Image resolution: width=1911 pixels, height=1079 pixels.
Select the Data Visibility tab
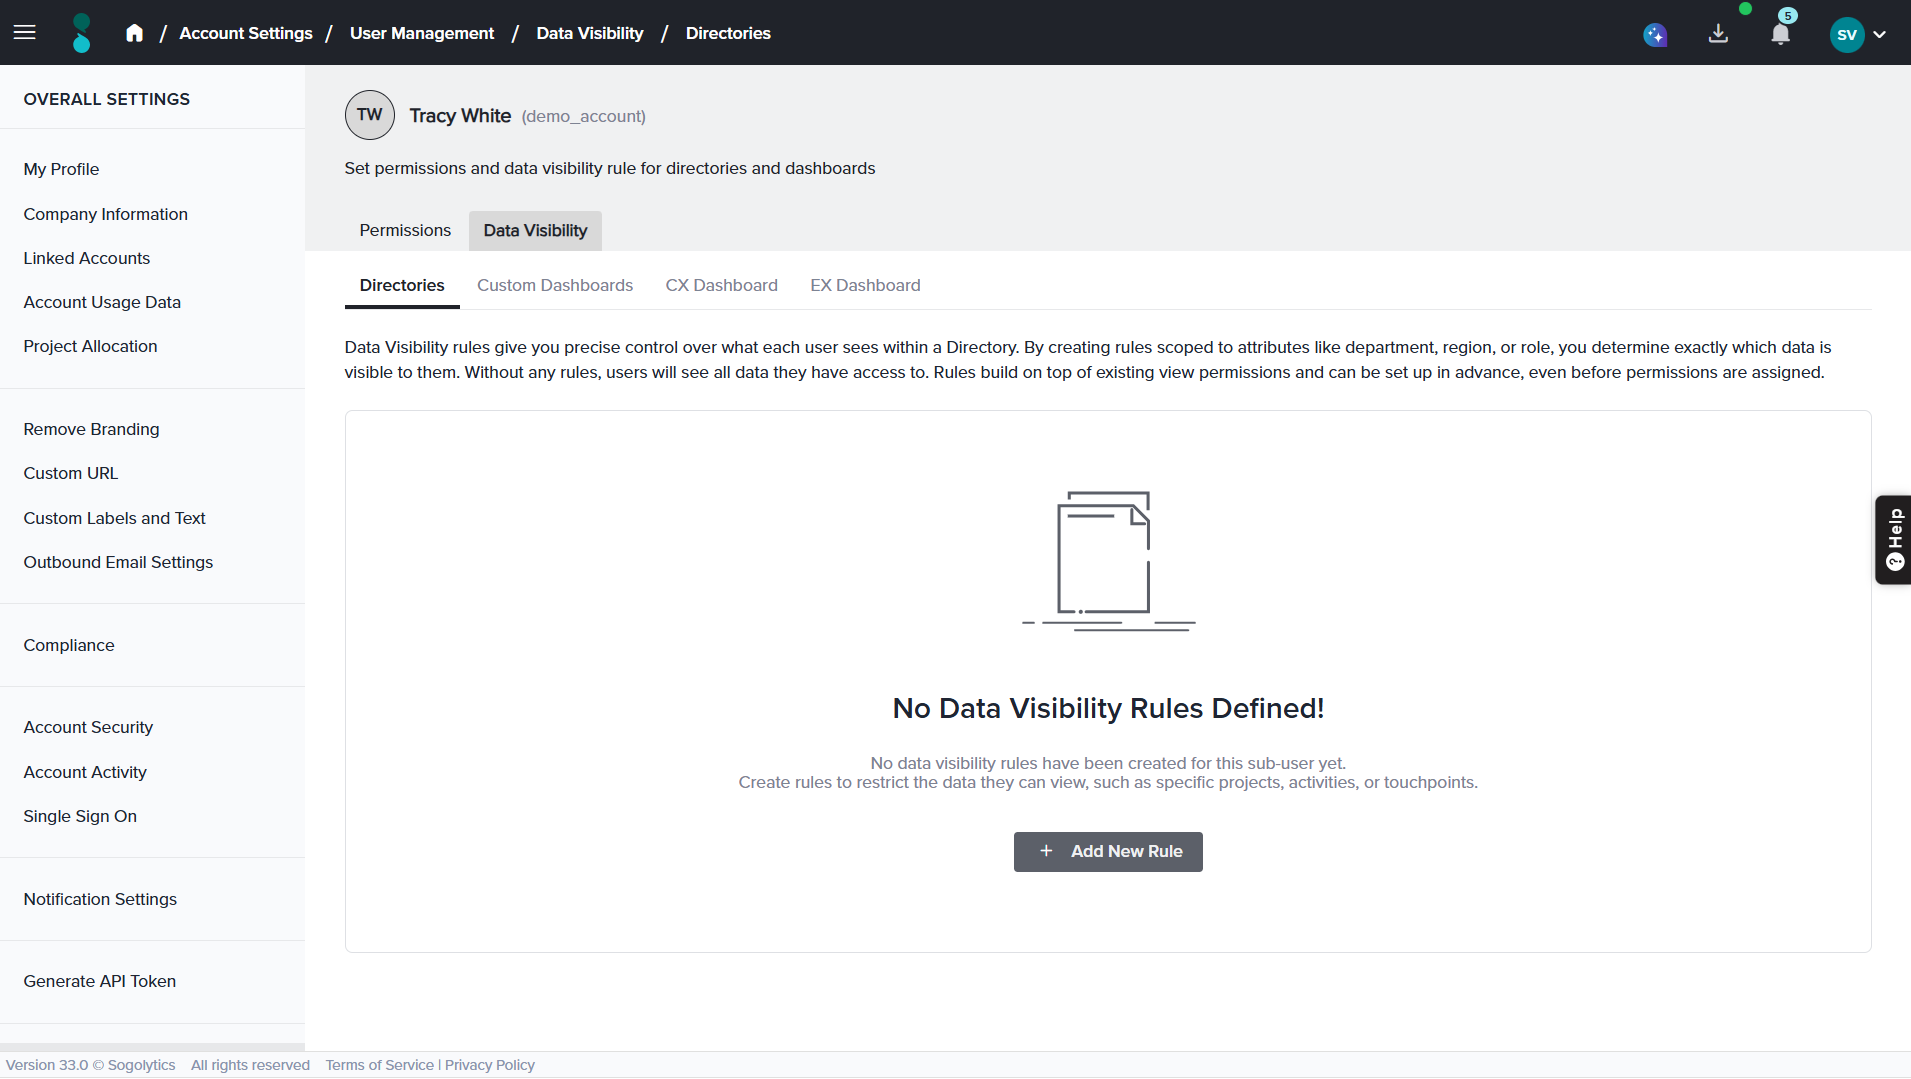tap(535, 231)
